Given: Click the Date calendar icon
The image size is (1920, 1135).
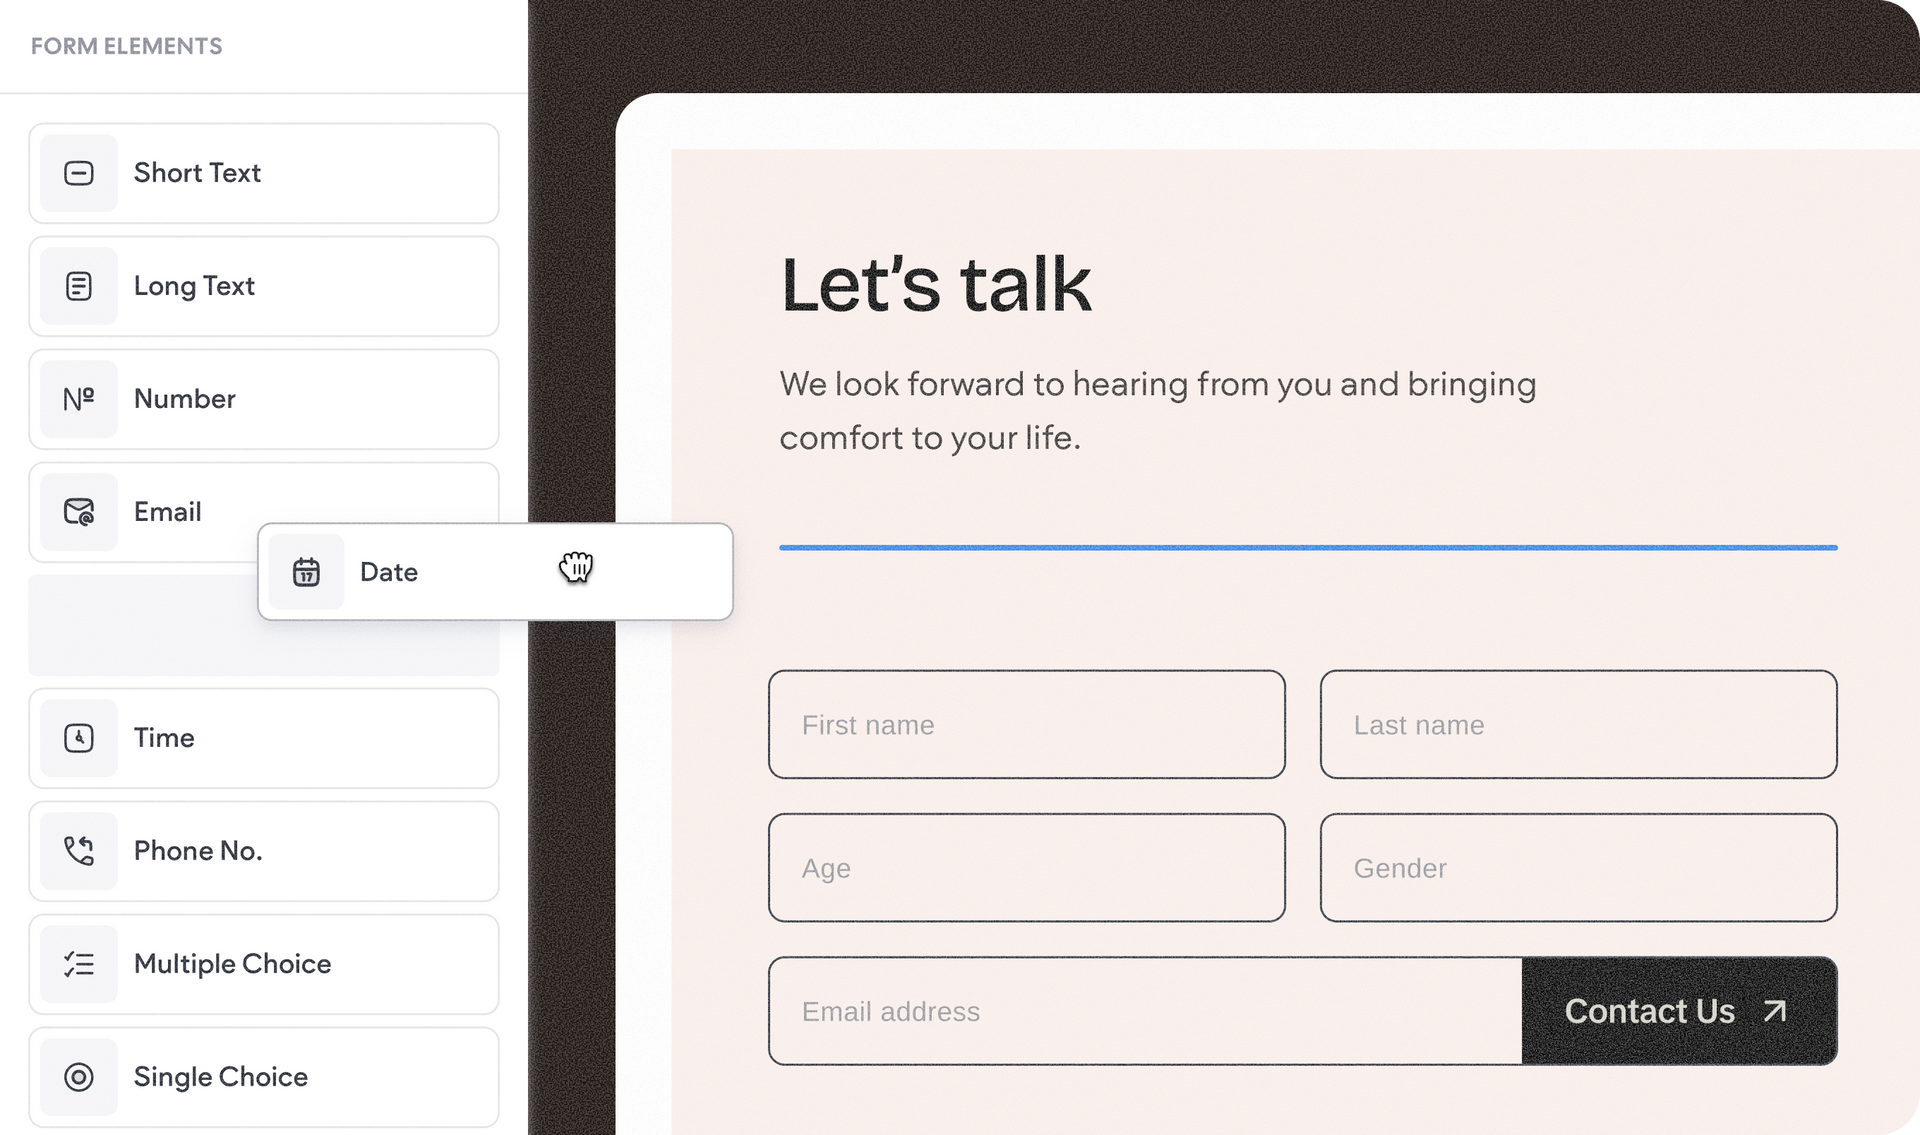Looking at the screenshot, I should 306,572.
